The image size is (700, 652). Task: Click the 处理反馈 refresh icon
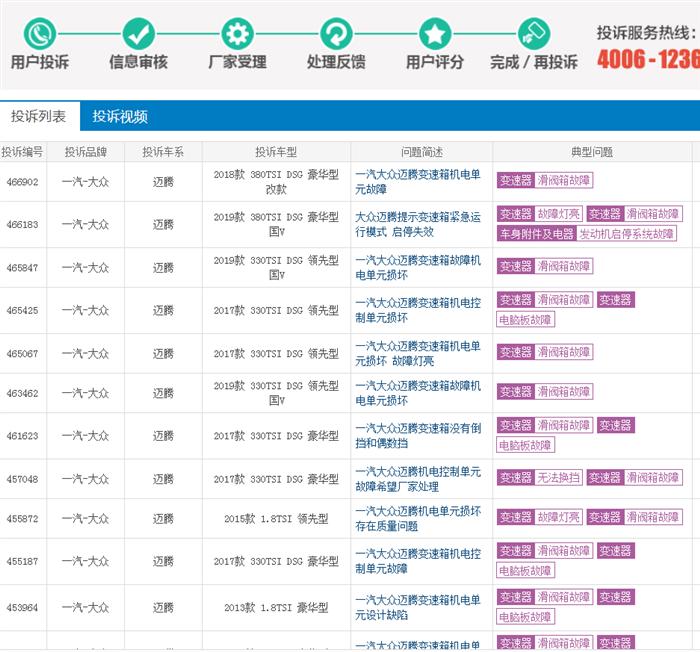pos(336,34)
